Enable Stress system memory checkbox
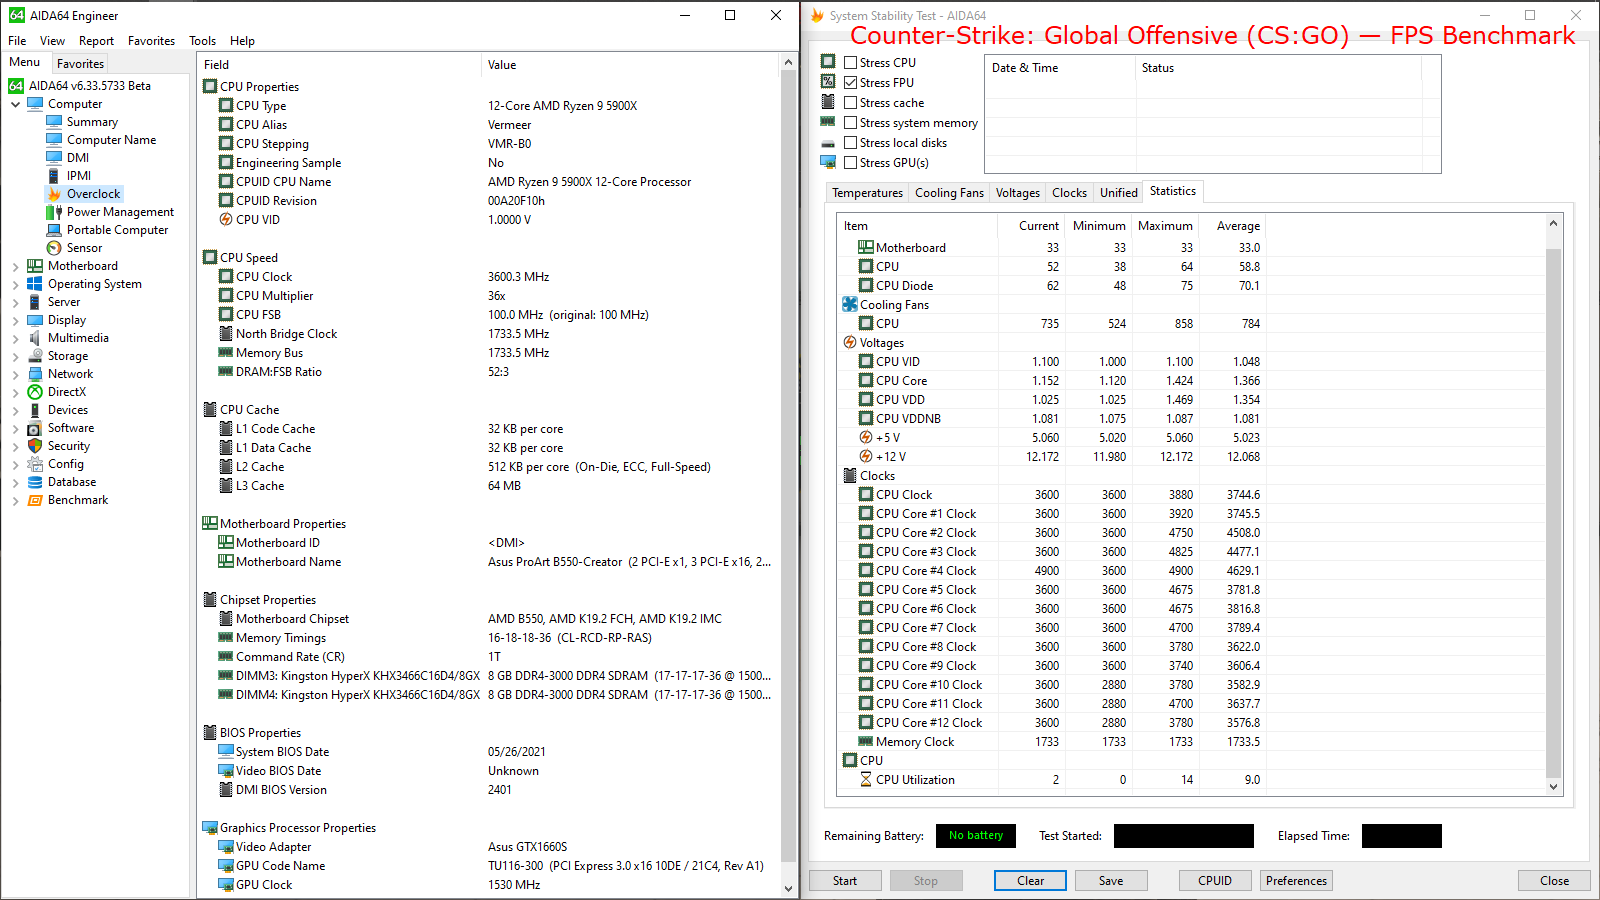The image size is (1600, 900). pyautogui.click(x=851, y=122)
